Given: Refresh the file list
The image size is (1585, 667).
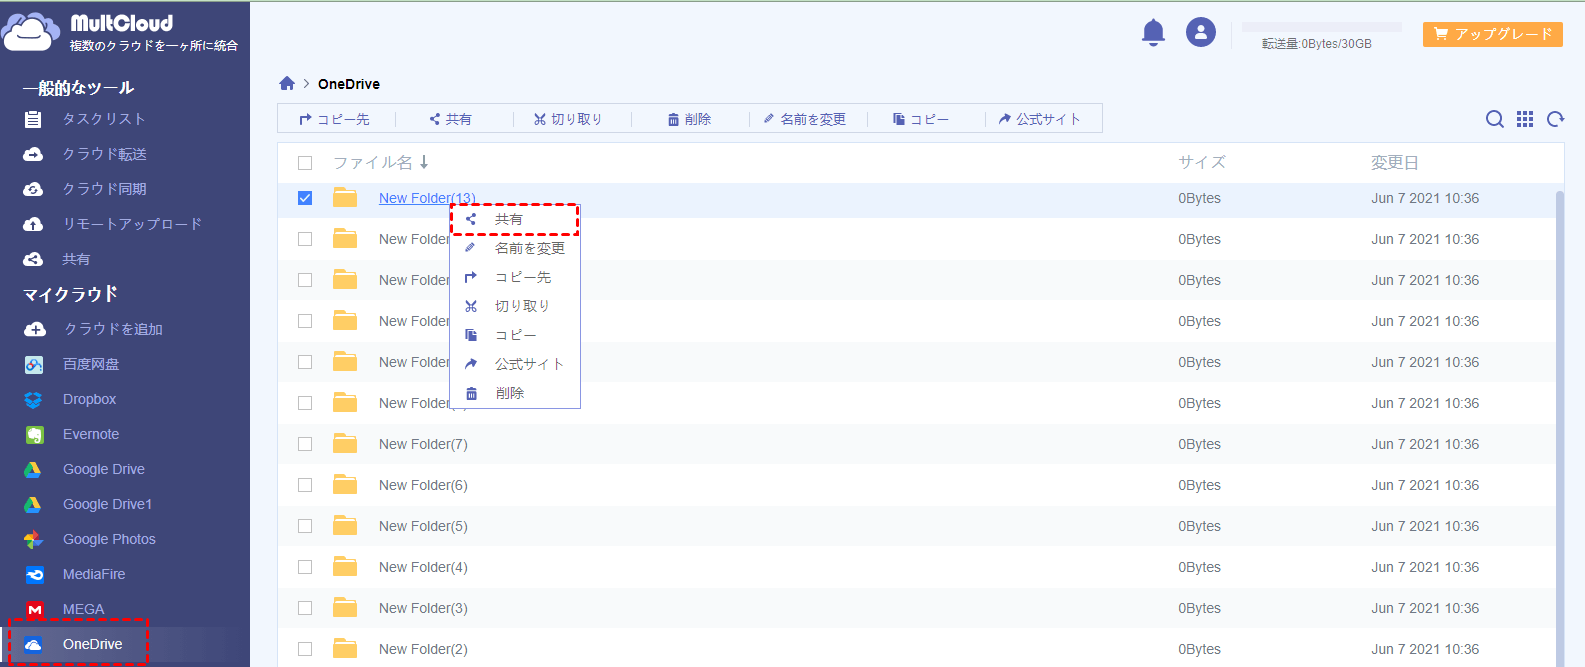Looking at the screenshot, I should click(x=1555, y=119).
